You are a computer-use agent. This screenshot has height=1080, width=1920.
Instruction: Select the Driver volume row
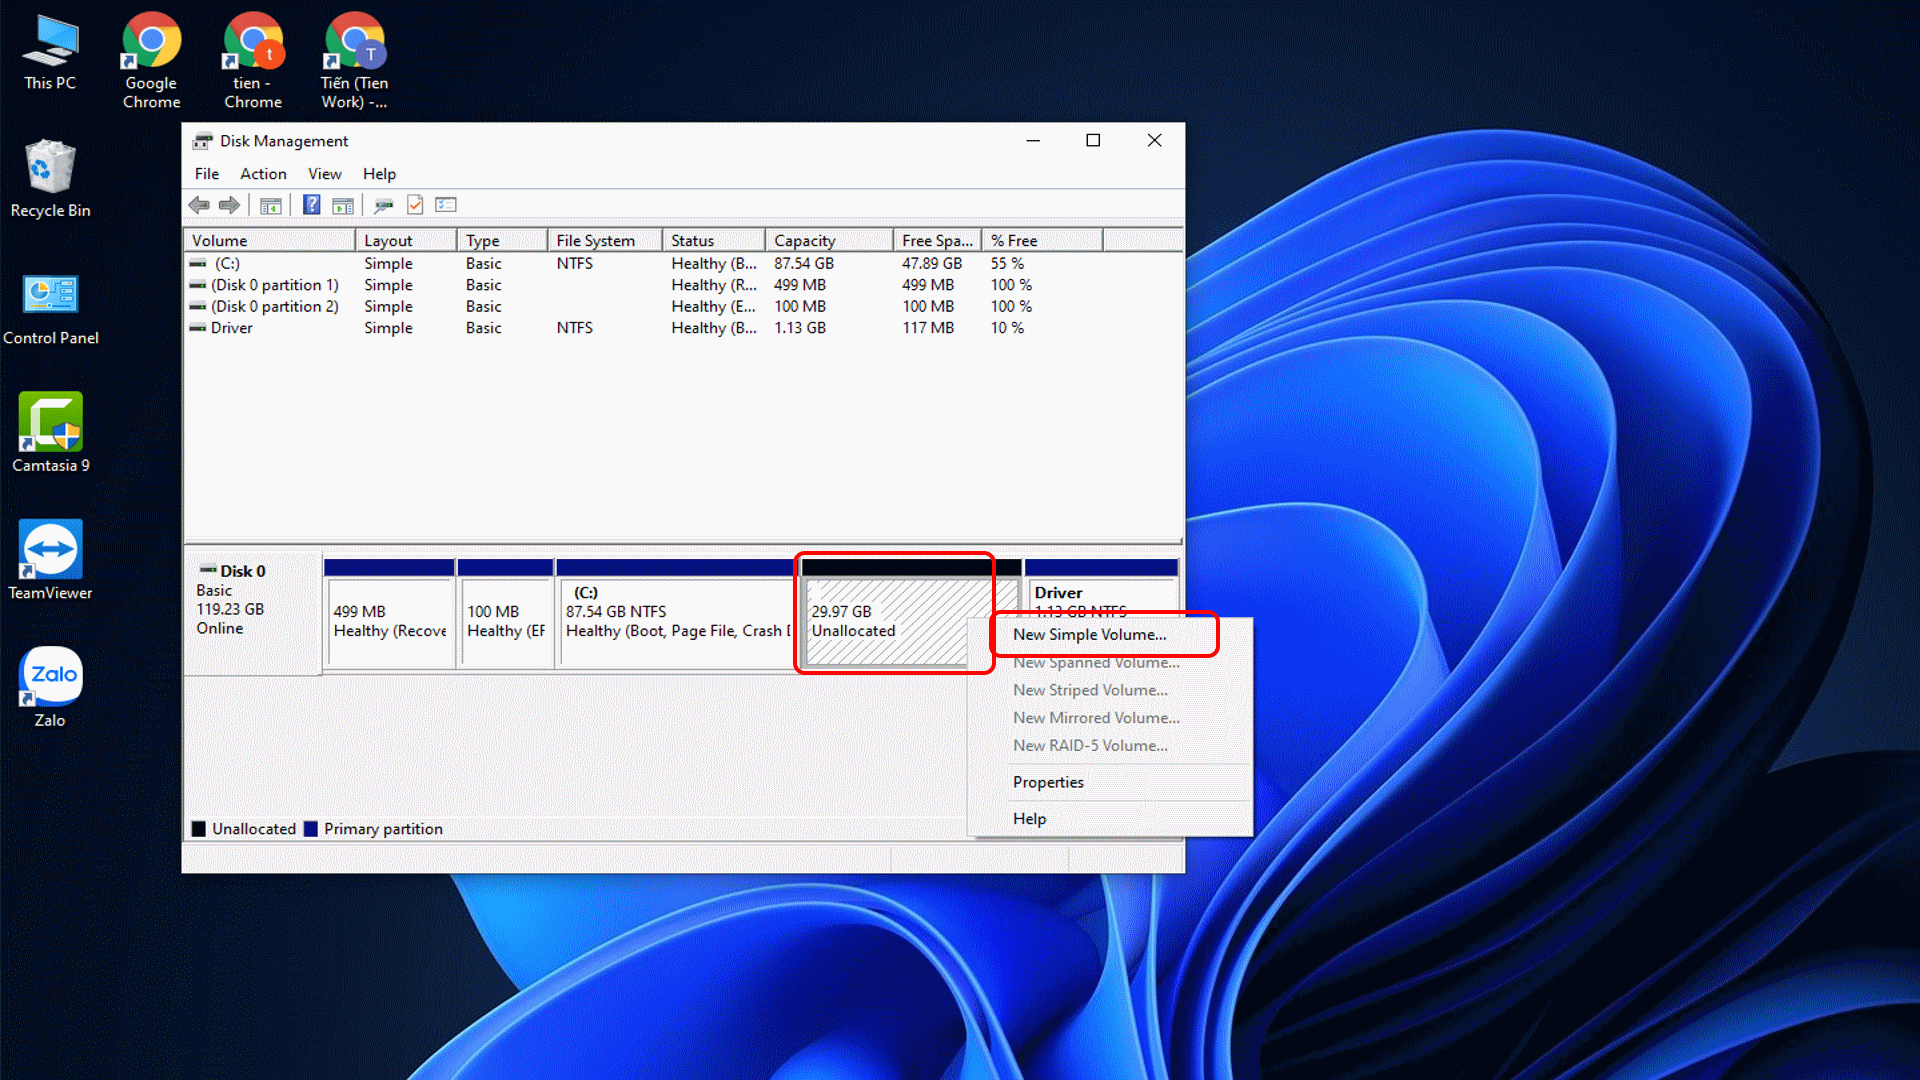(x=231, y=328)
